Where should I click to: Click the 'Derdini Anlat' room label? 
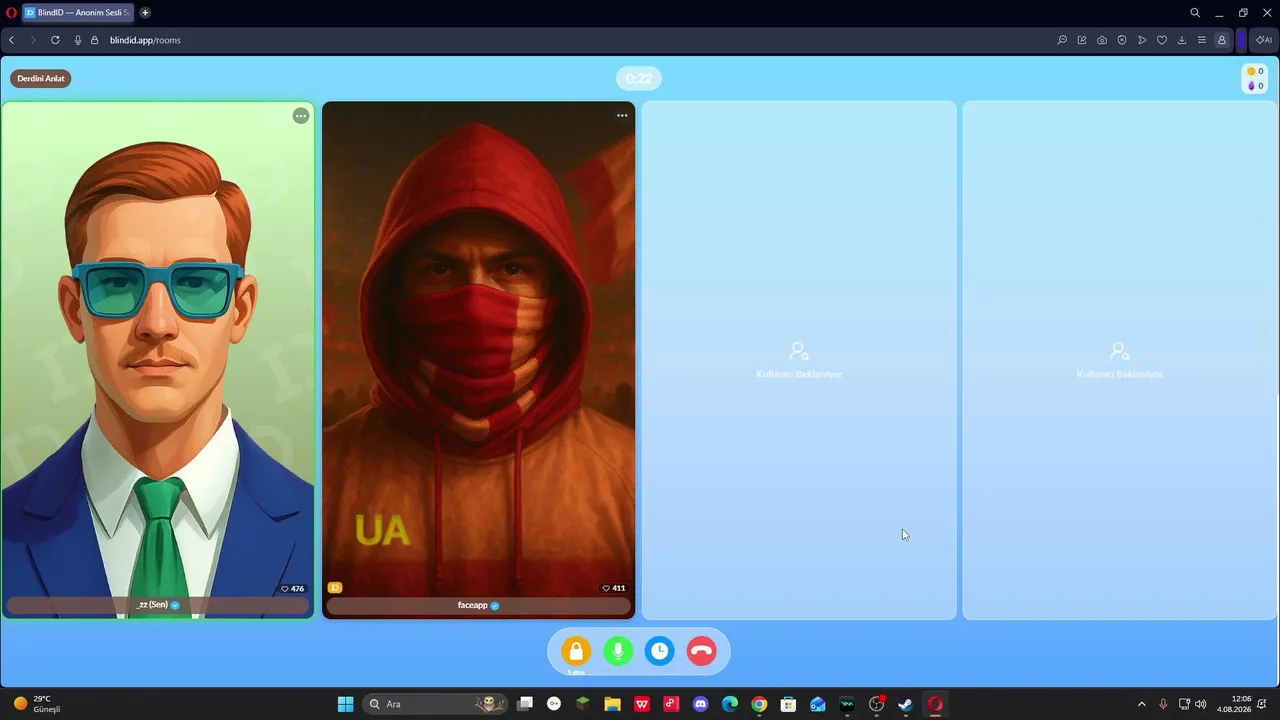41,78
